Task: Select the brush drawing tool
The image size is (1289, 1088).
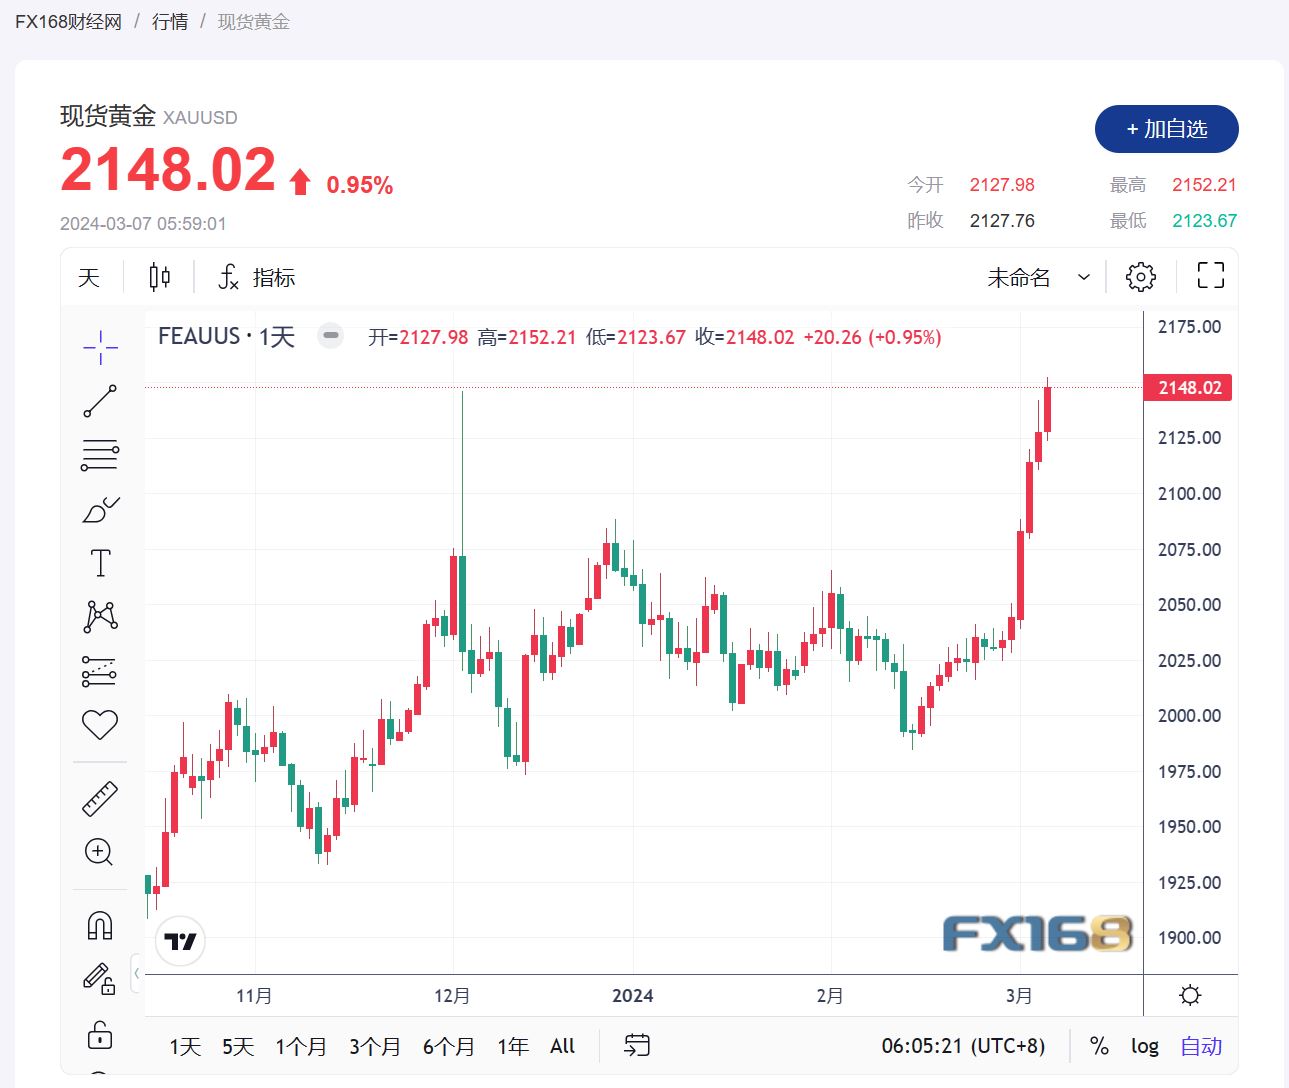Action: click(x=100, y=509)
